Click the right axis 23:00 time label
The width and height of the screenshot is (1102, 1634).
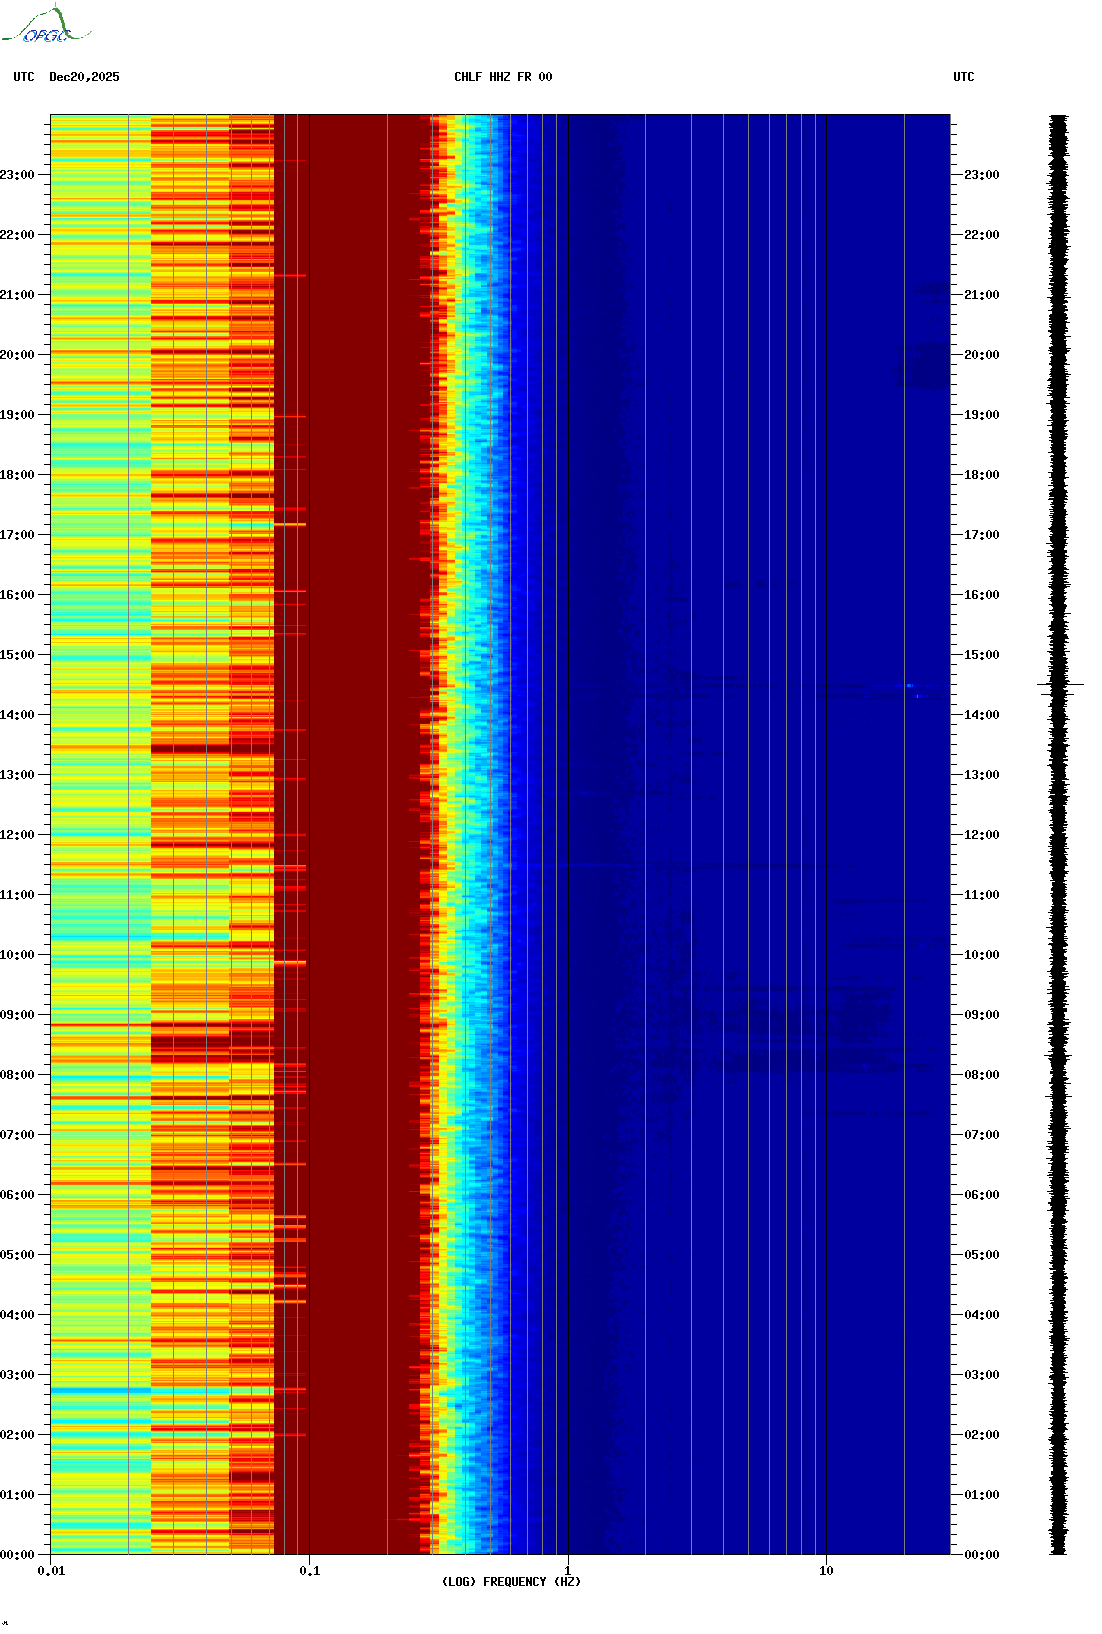[x=981, y=175]
